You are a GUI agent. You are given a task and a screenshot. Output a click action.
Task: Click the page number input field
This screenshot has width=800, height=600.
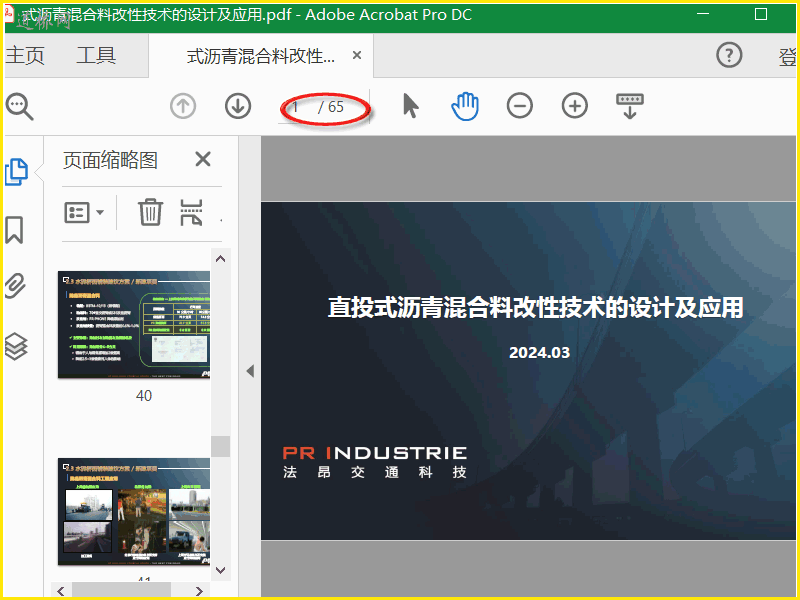[295, 107]
